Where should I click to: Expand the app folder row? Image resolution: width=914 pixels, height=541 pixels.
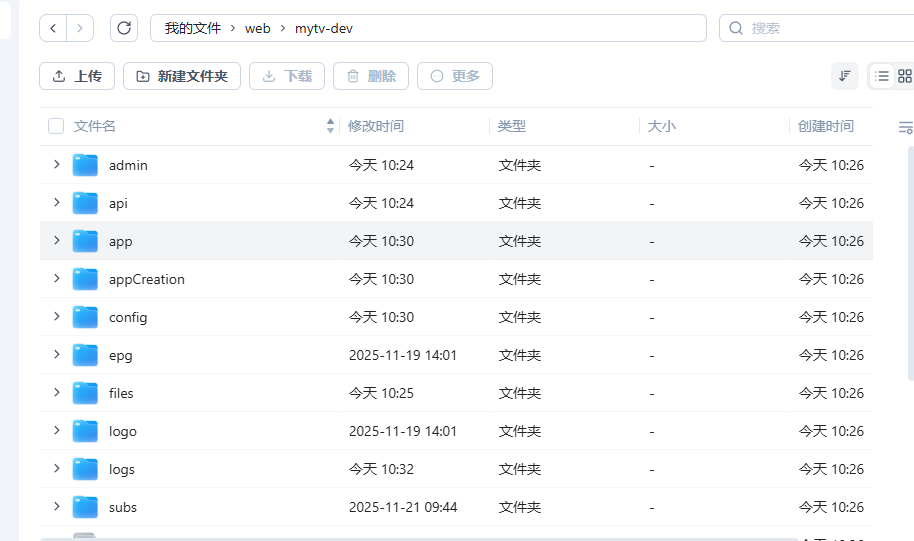coord(57,240)
